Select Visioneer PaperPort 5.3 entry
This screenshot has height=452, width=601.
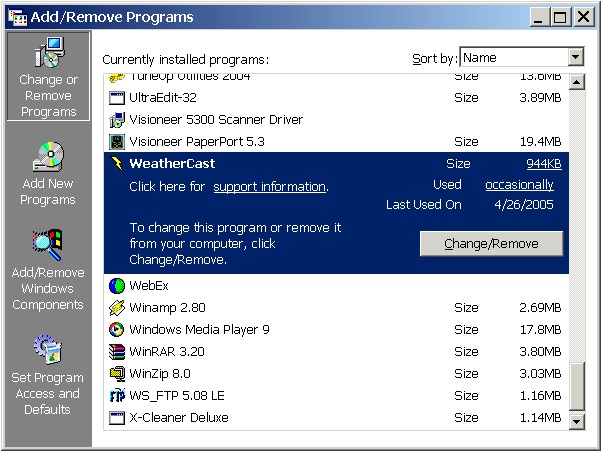click(336, 142)
